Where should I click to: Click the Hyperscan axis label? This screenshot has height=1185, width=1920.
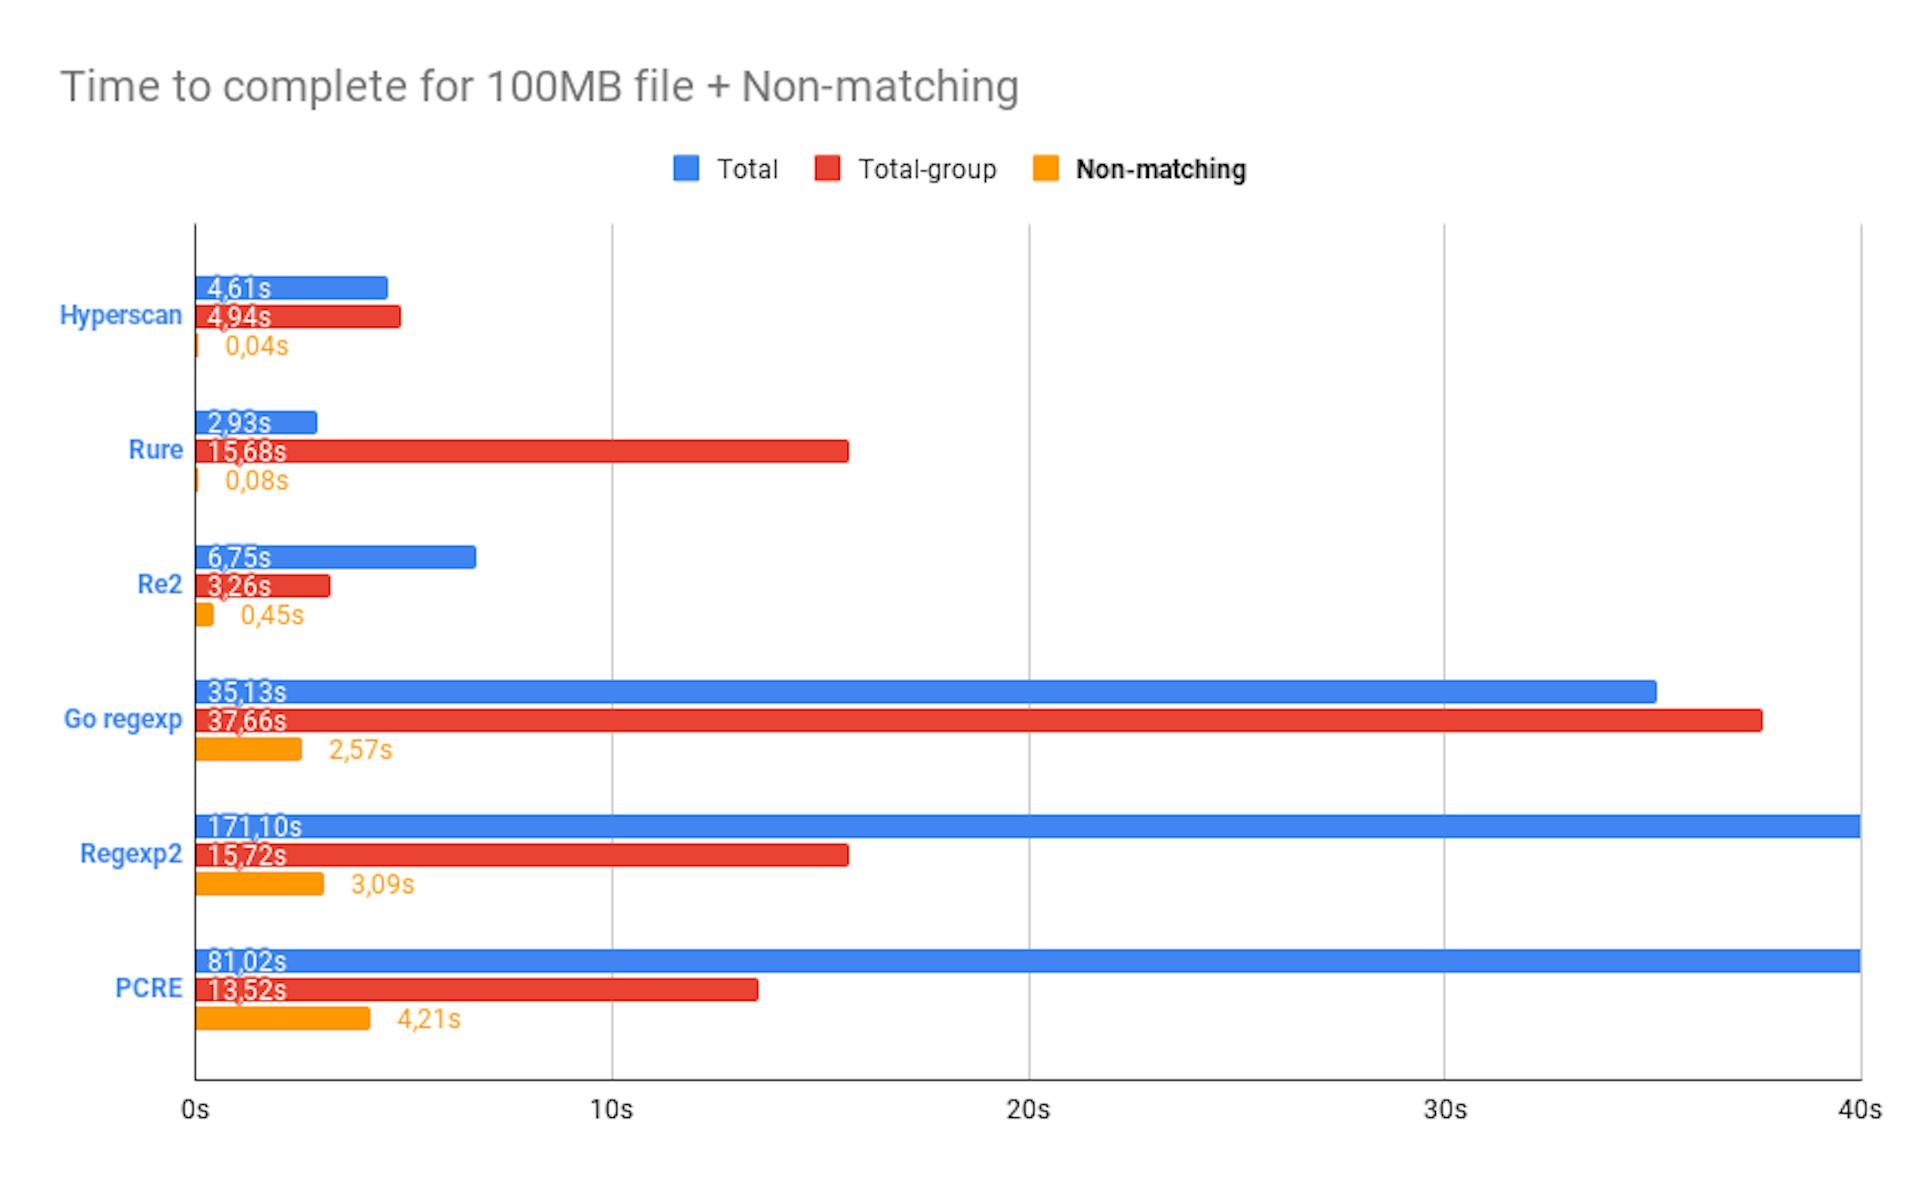click(121, 315)
